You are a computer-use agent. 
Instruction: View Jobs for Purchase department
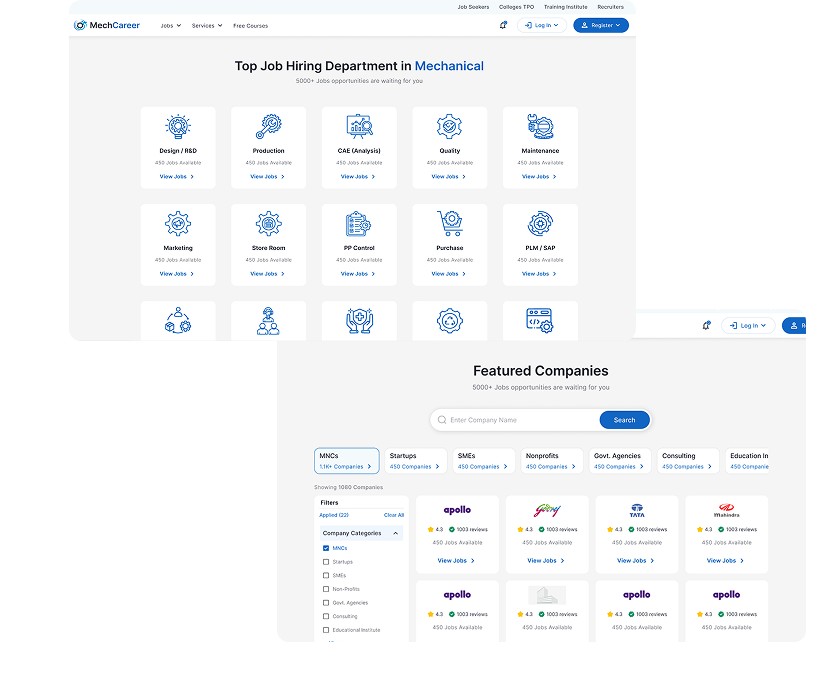[x=448, y=274]
